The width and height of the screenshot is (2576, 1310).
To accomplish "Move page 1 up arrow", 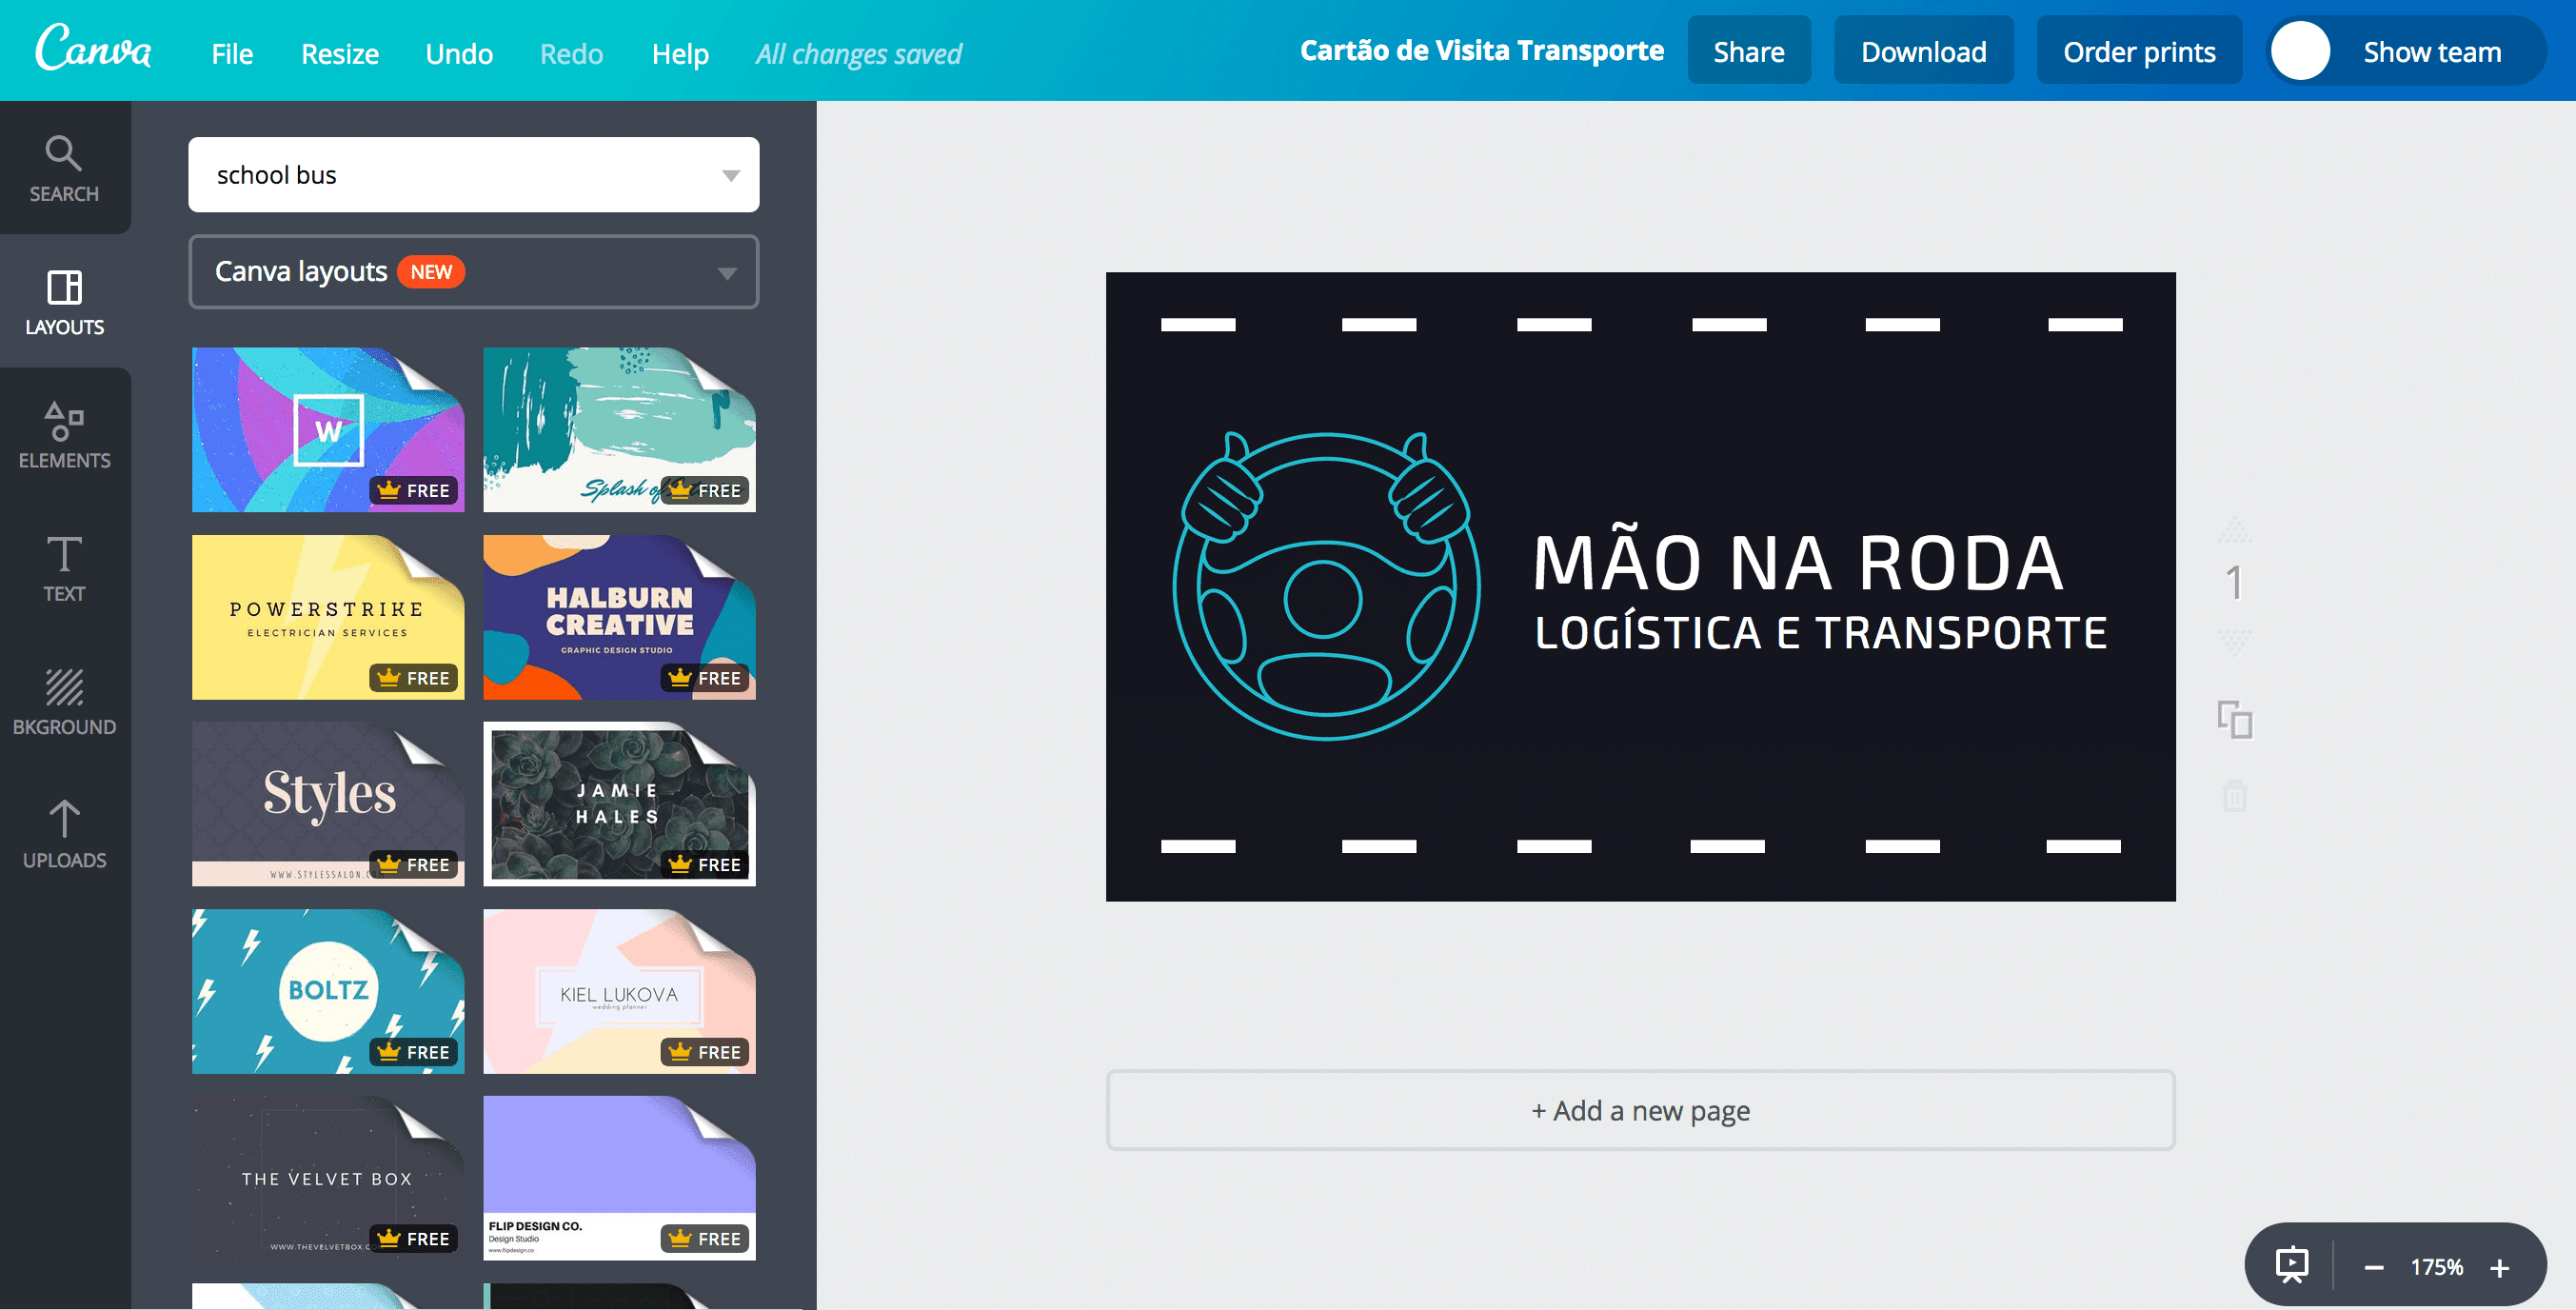I will click(2235, 530).
